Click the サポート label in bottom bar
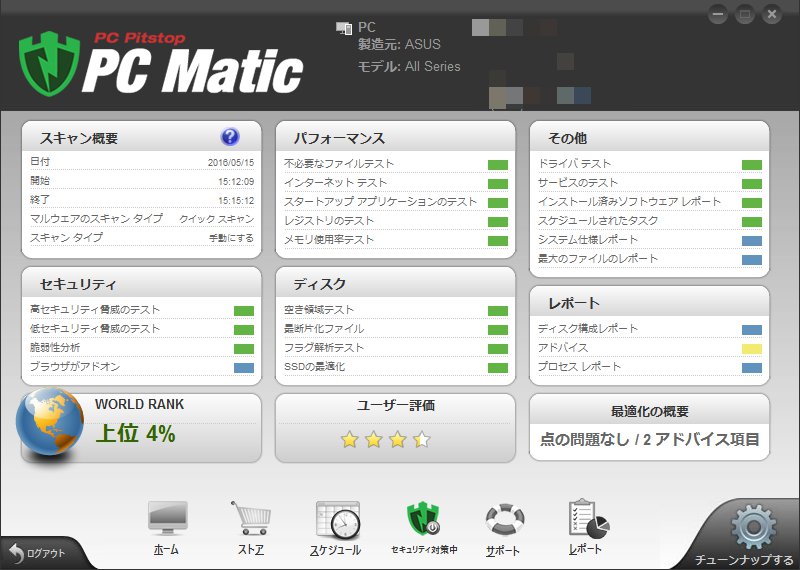Screen dimensions: 800x570 [503, 551]
